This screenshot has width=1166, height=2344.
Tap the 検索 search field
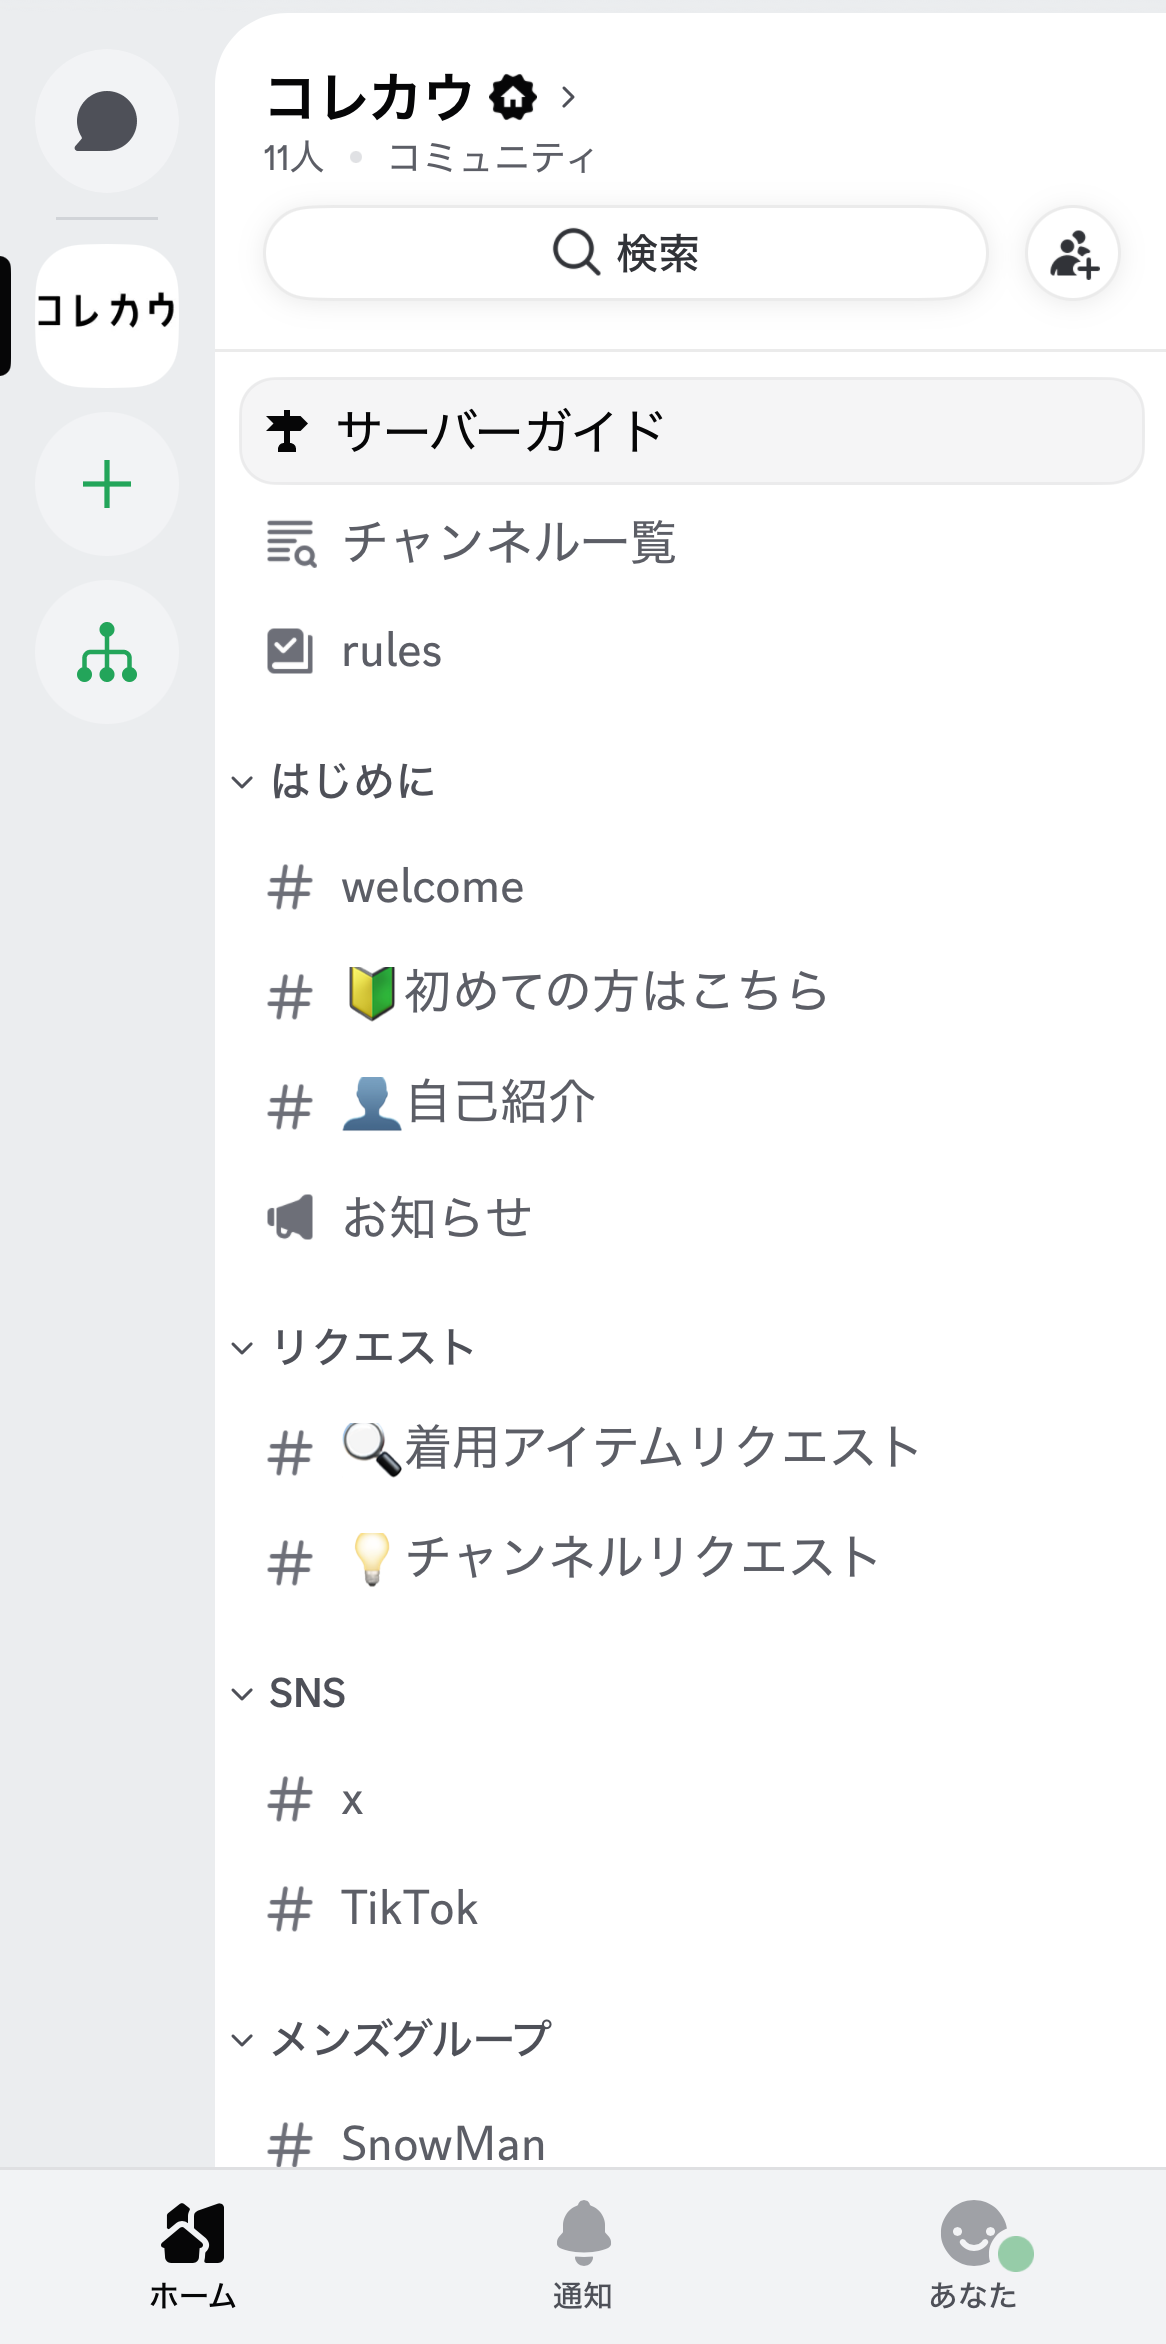point(626,254)
